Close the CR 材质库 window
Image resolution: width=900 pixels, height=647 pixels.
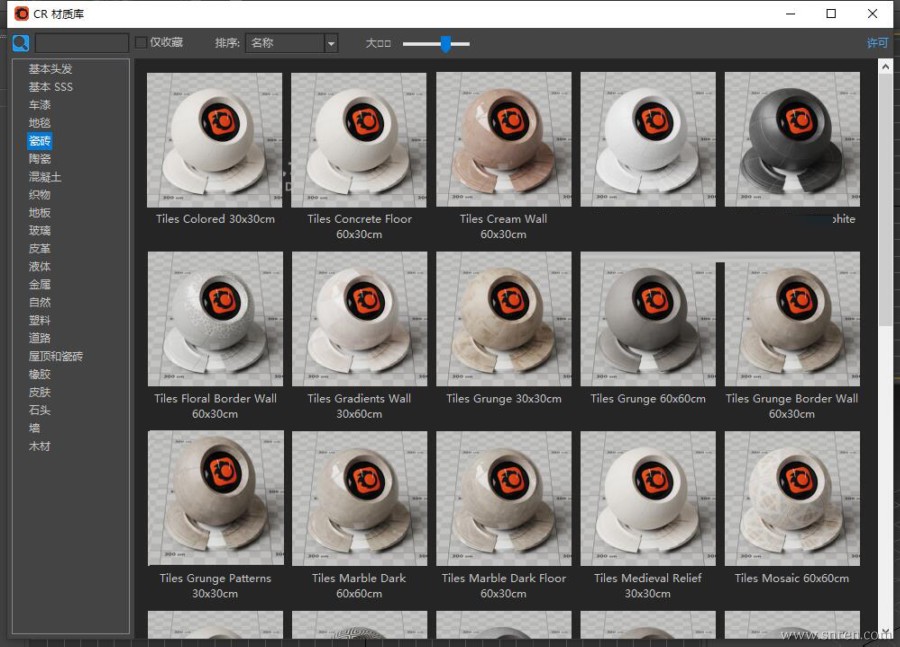[x=872, y=14]
